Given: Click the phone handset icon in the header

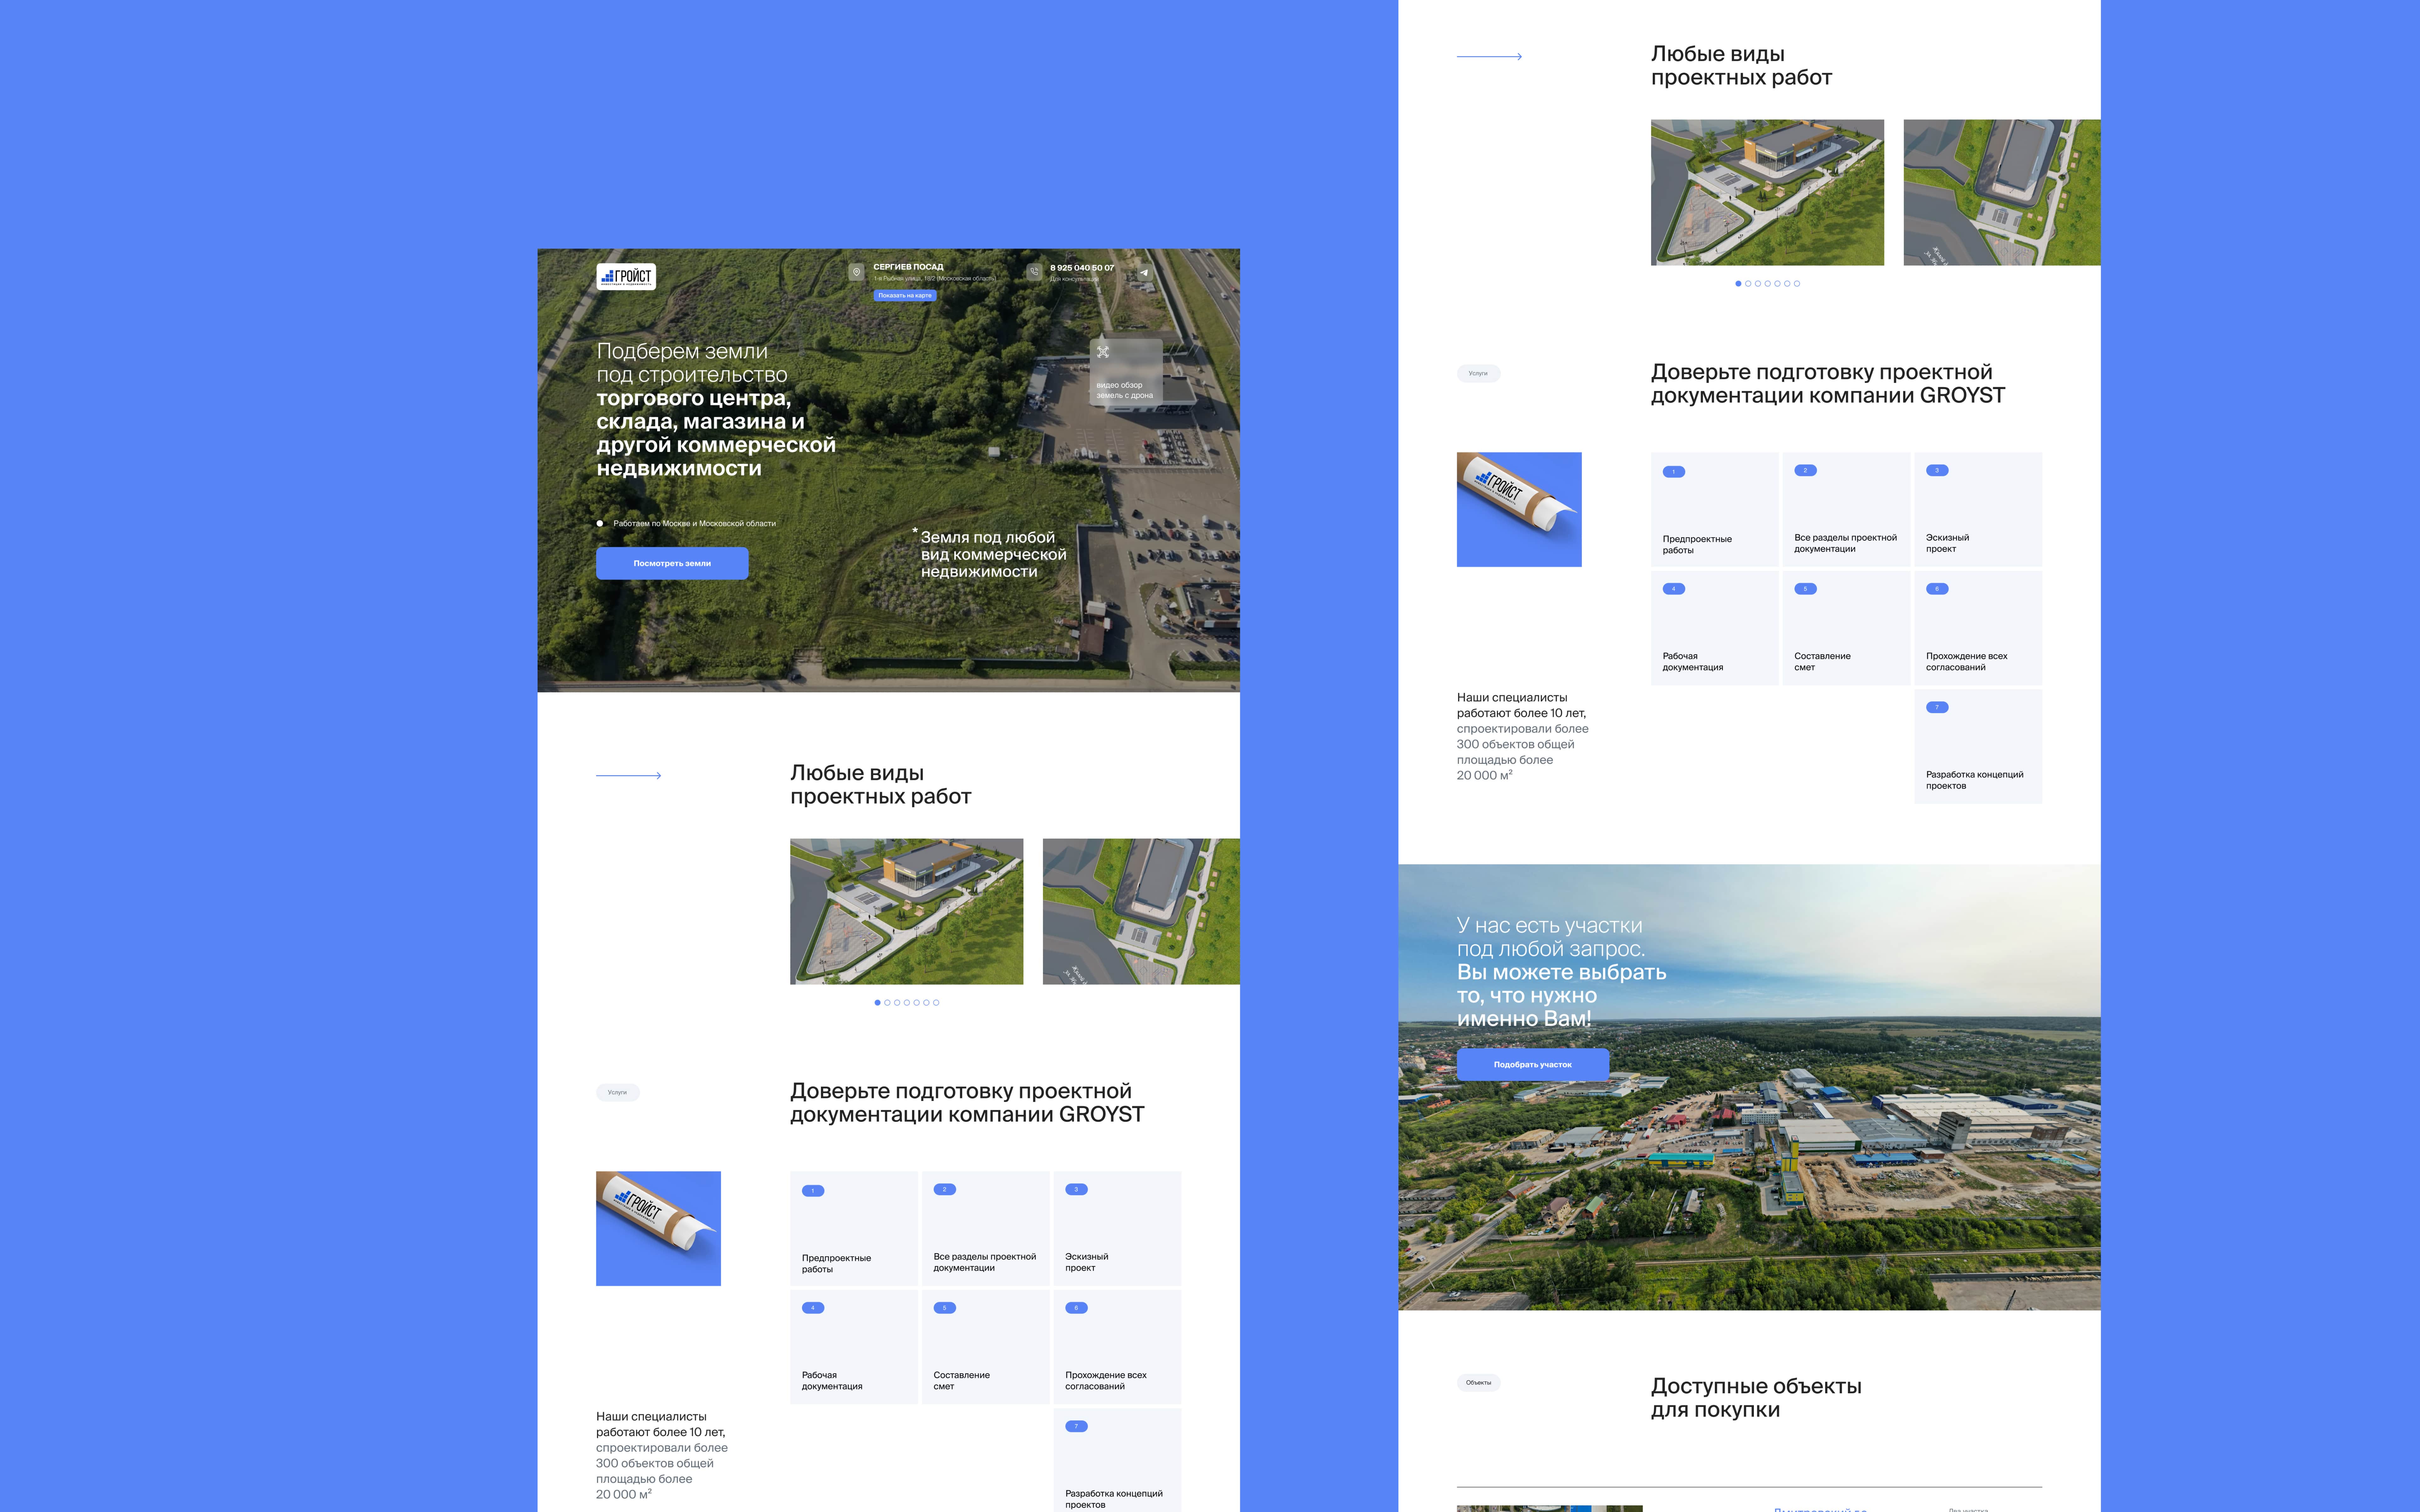Looking at the screenshot, I should pyautogui.click(x=1034, y=272).
